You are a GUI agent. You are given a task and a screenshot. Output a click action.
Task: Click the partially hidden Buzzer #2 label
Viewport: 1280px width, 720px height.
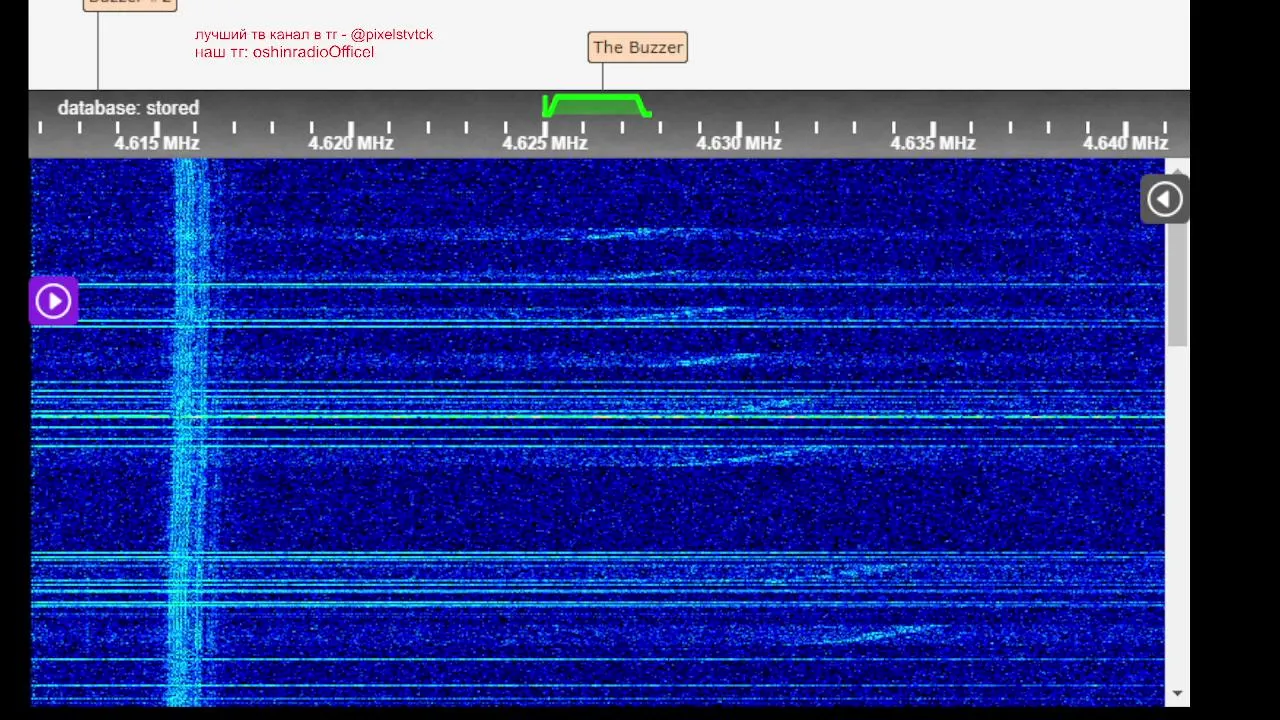point(129,4)
